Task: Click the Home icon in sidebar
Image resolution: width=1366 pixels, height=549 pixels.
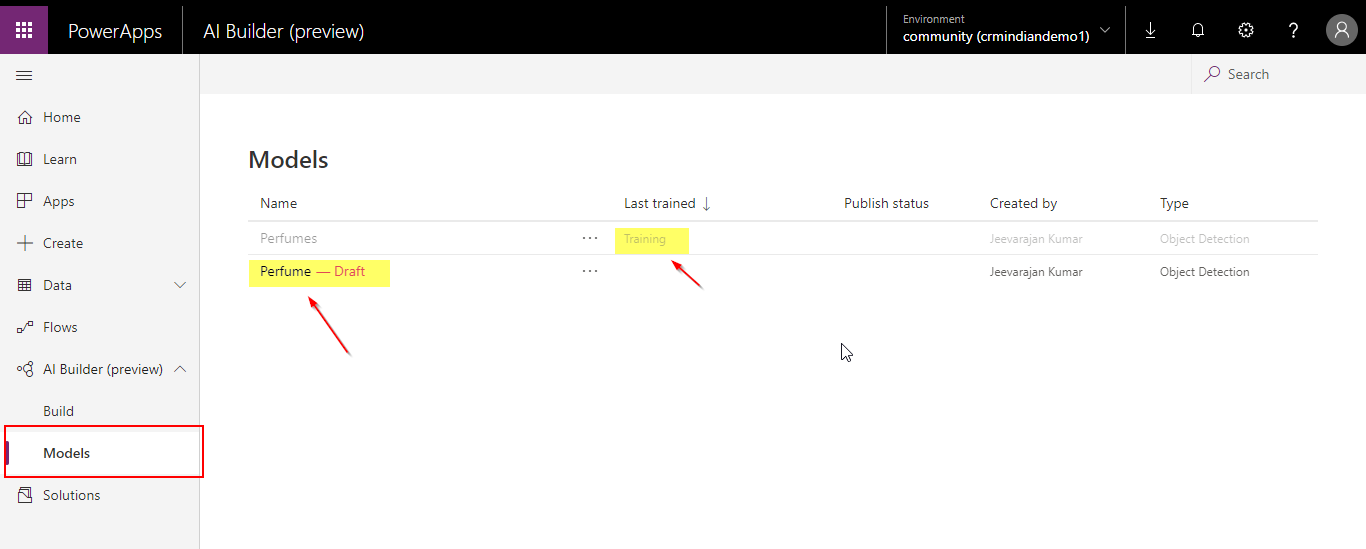Action: pyautogui.click(x=26, y=117)
